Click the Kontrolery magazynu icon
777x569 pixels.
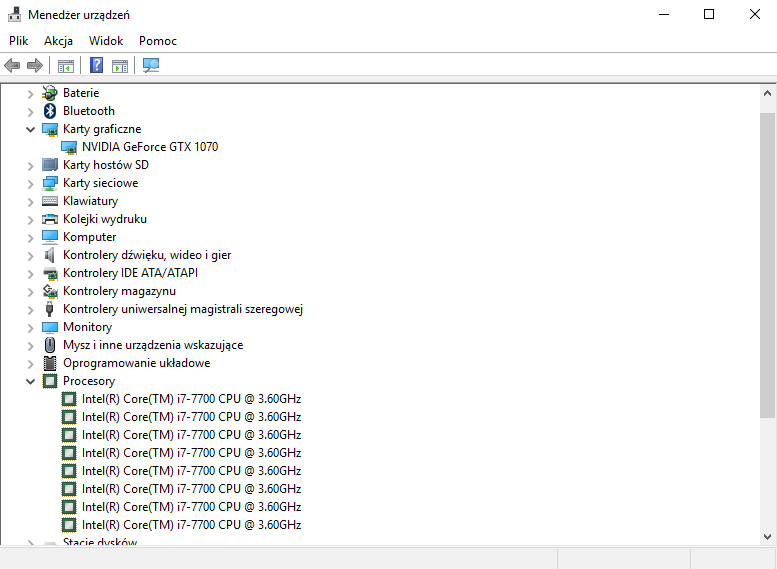[50, 291]
